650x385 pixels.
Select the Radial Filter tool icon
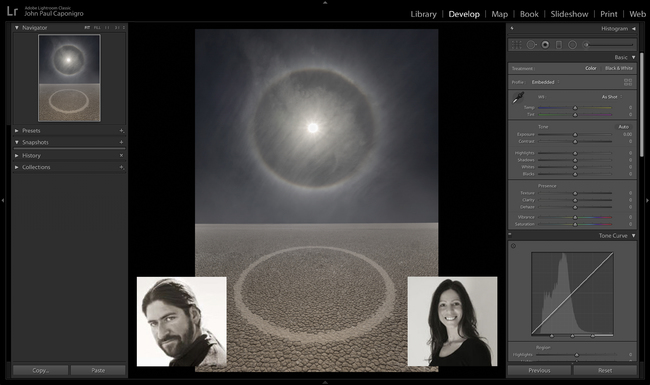pos(572,45)
